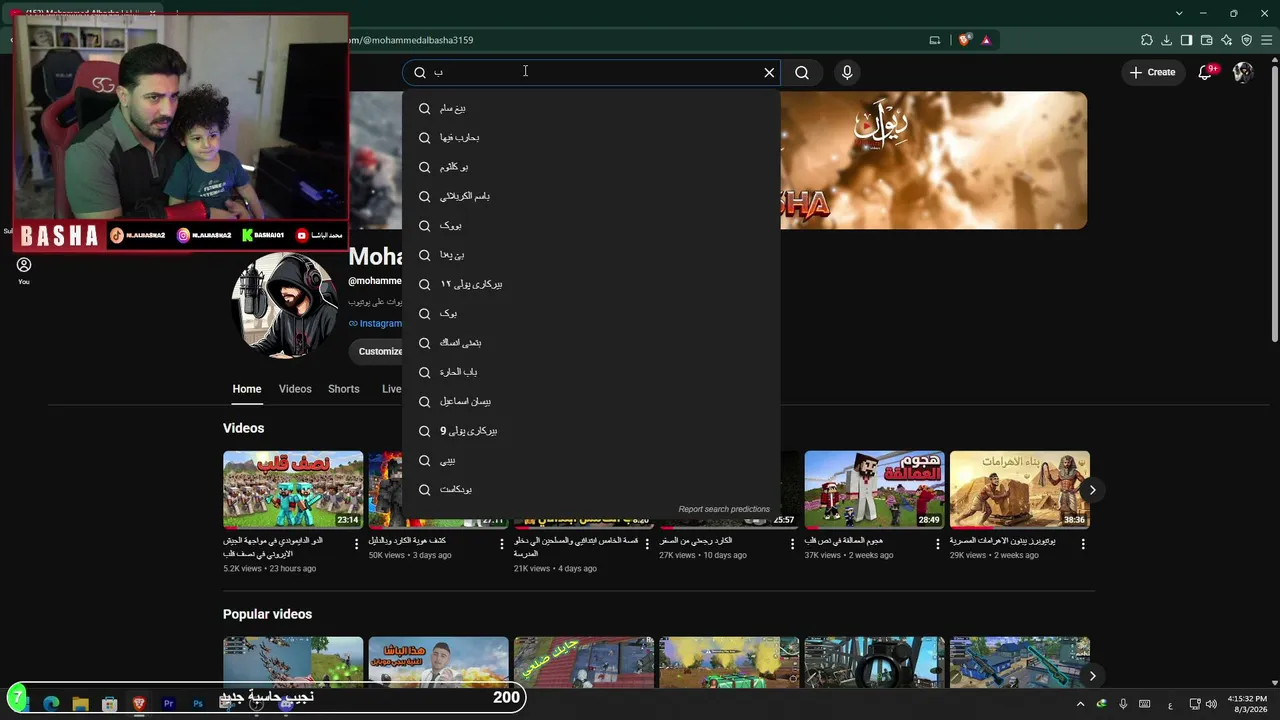Open the browser extensions puzzle menu

1146,40
